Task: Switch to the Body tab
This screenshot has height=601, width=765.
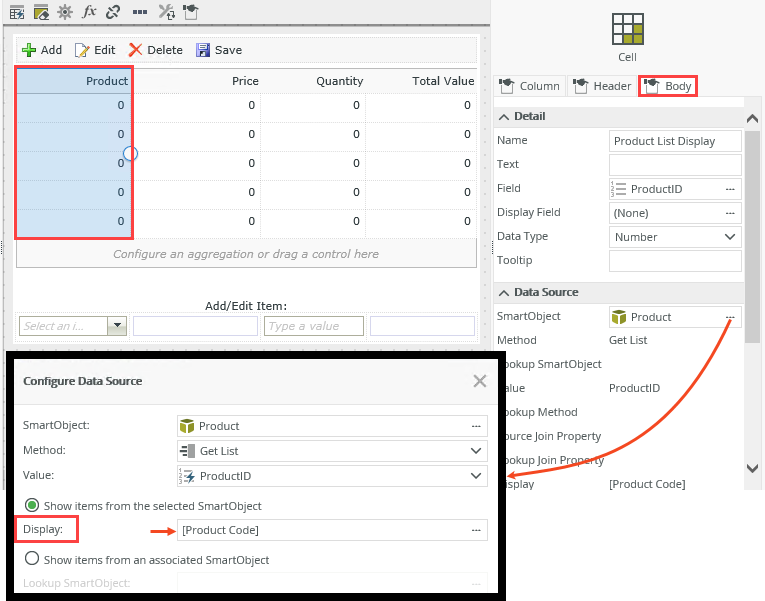Action: (x=668, y=86)
